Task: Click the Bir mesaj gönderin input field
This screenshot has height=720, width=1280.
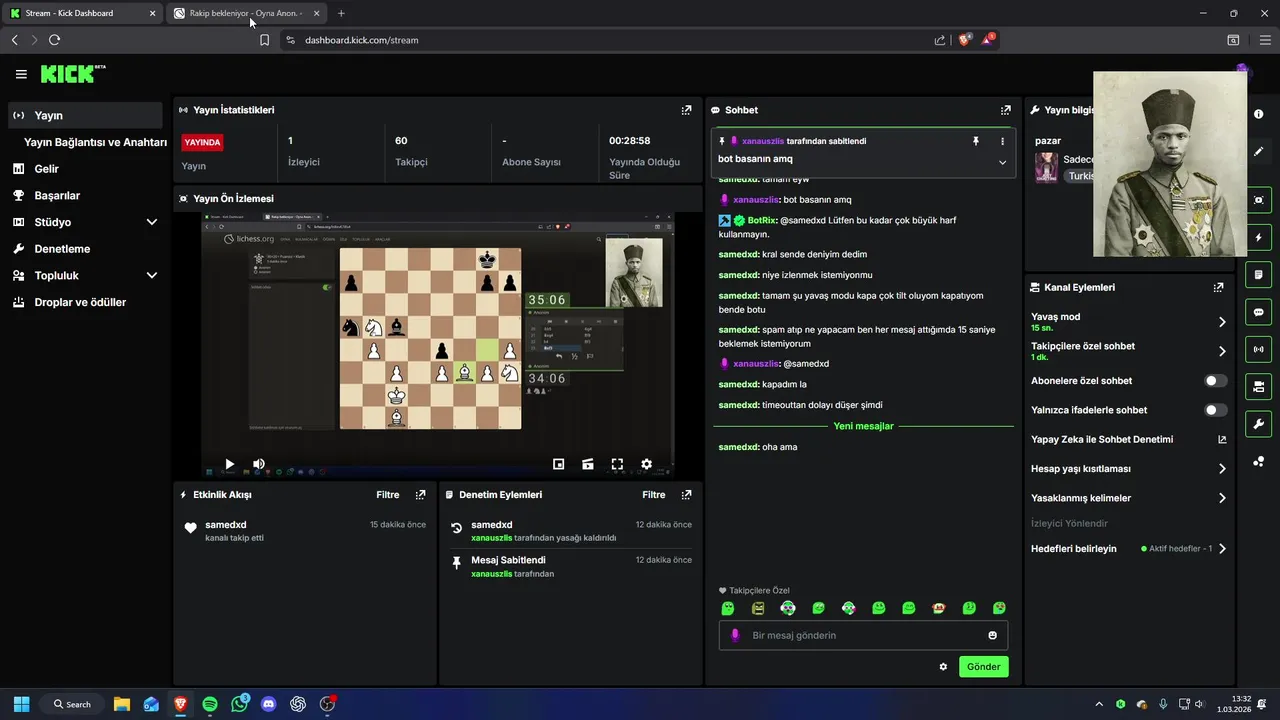Action: pyautogui.click(x=863, y=635)
